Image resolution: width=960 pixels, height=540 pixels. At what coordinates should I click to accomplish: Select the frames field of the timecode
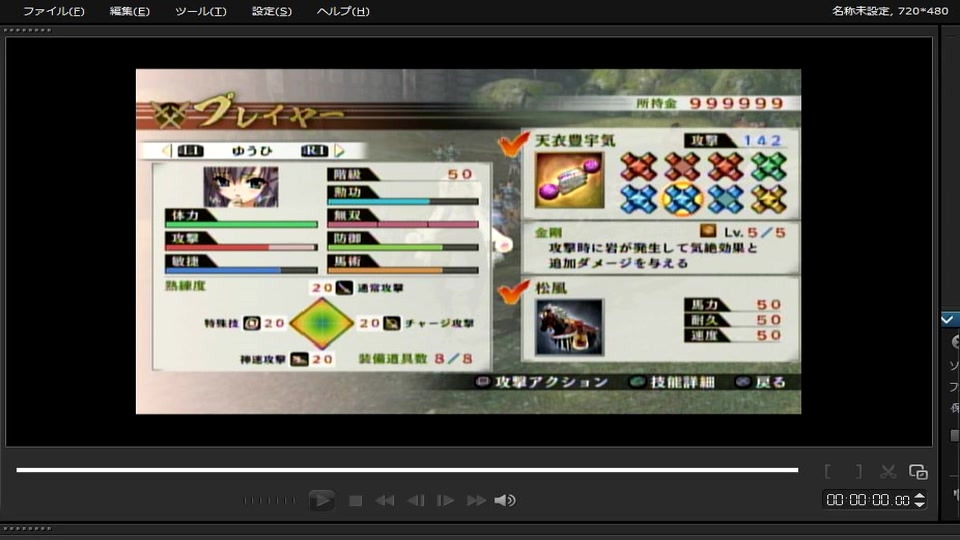(902, 500)
